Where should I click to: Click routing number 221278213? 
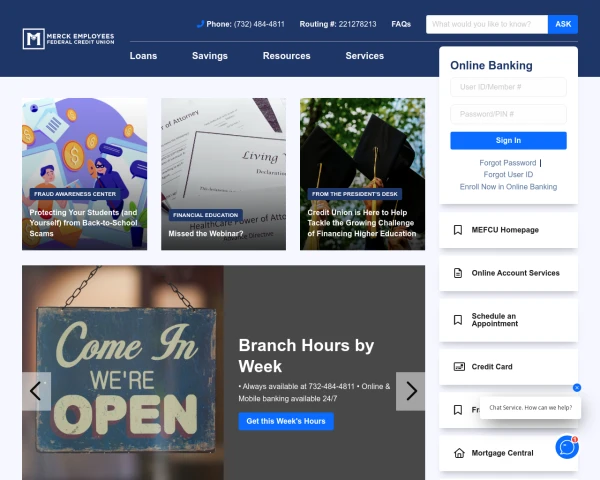click(x=357, y=24)
